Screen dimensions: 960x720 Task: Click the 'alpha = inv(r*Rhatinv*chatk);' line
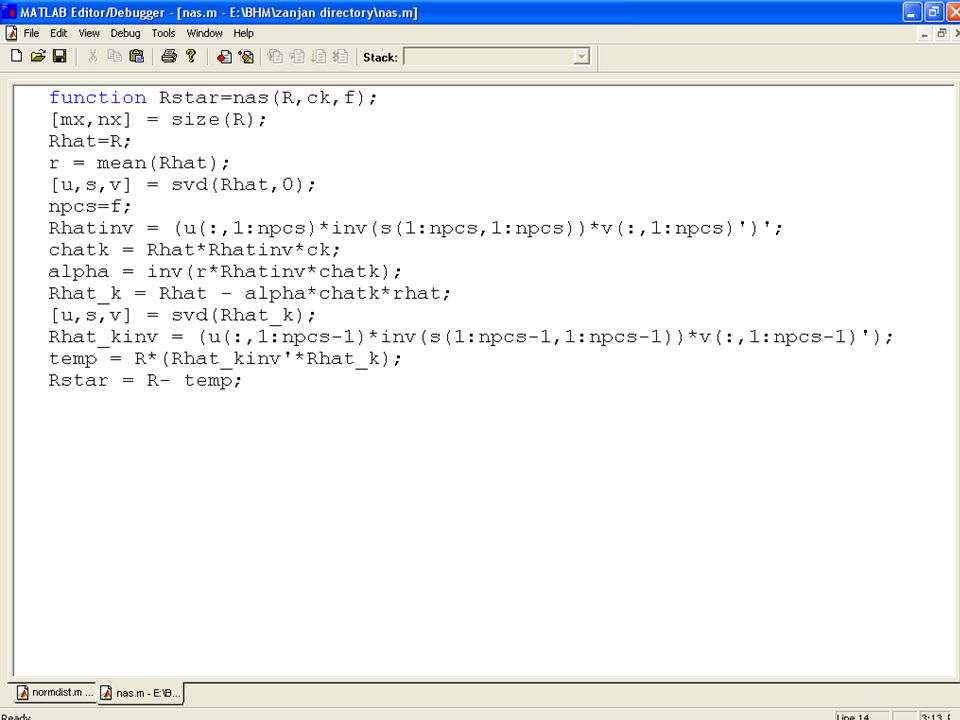[x=225, y=271]
